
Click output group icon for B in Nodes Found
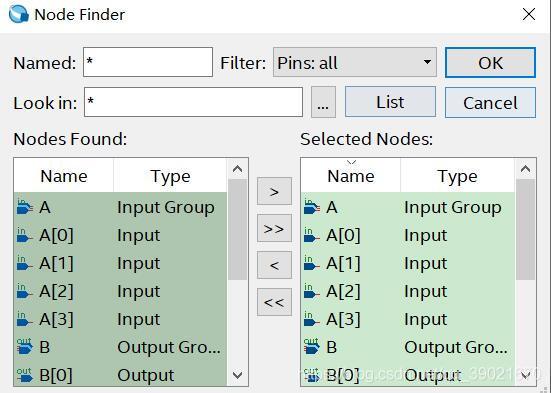click(25, 347)
